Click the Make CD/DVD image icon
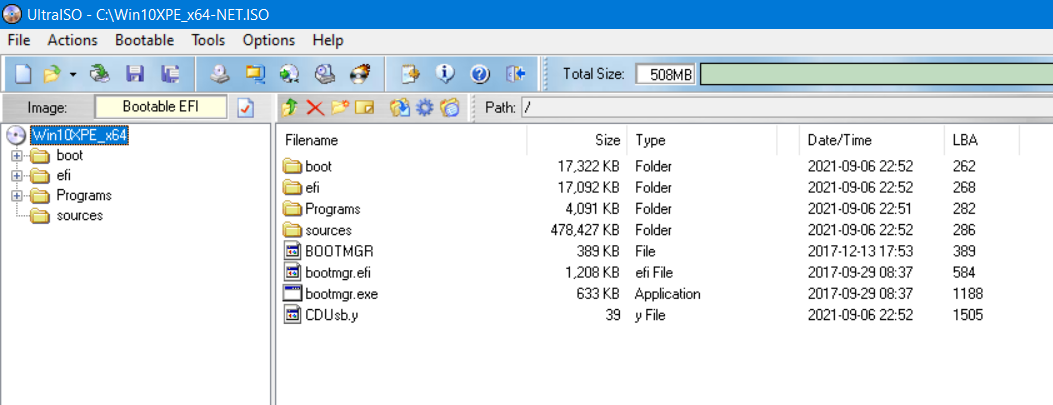This screenshot has height=405, width=1053. [220, 74]
